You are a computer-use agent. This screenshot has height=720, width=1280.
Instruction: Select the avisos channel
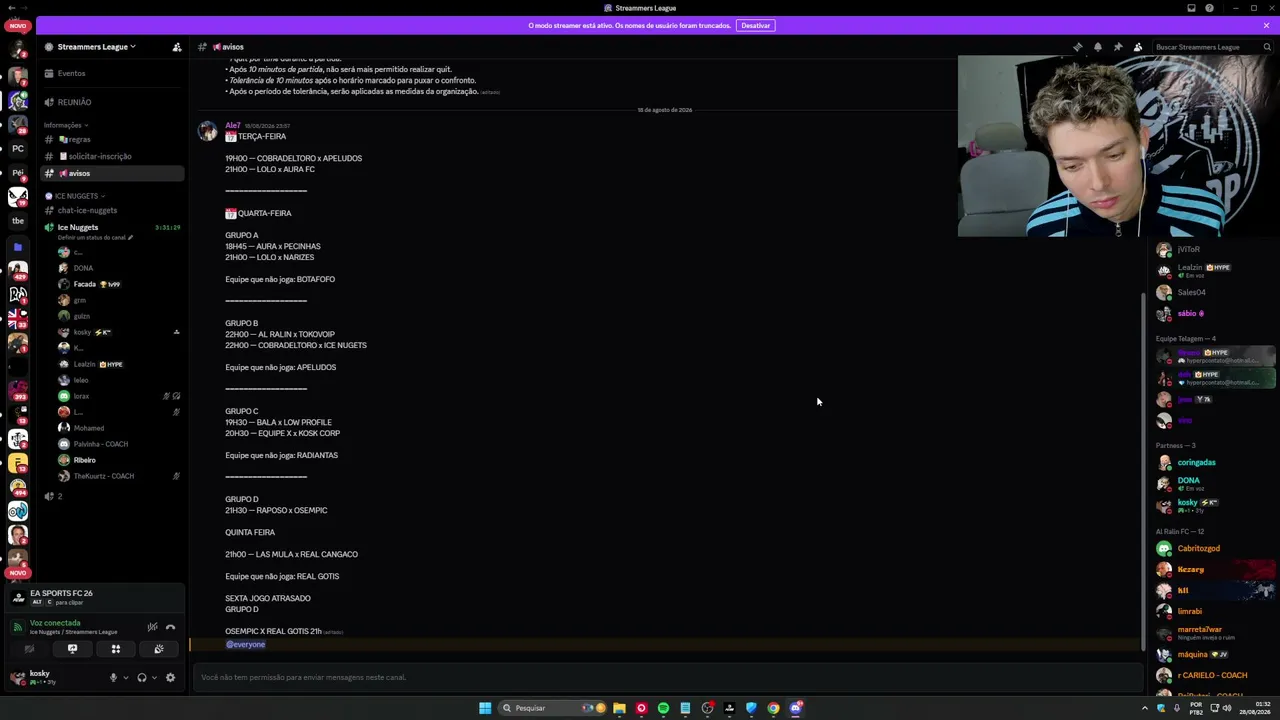coord(112,173)
